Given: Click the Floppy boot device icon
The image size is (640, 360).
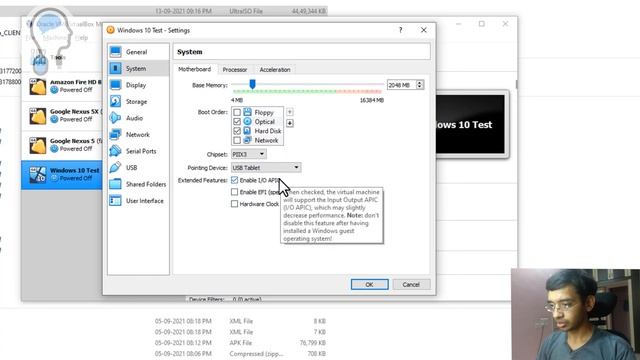Looking at the screenshot, I should click(247, 112).
